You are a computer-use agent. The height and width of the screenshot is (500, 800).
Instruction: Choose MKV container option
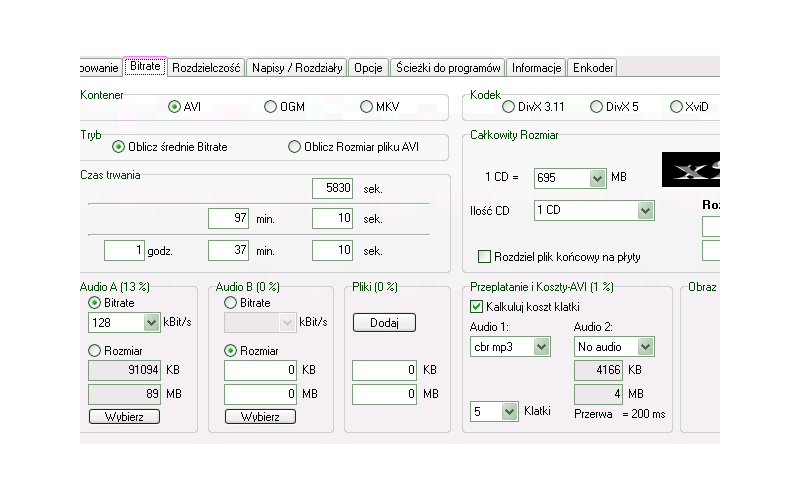(x=366, y=107)
